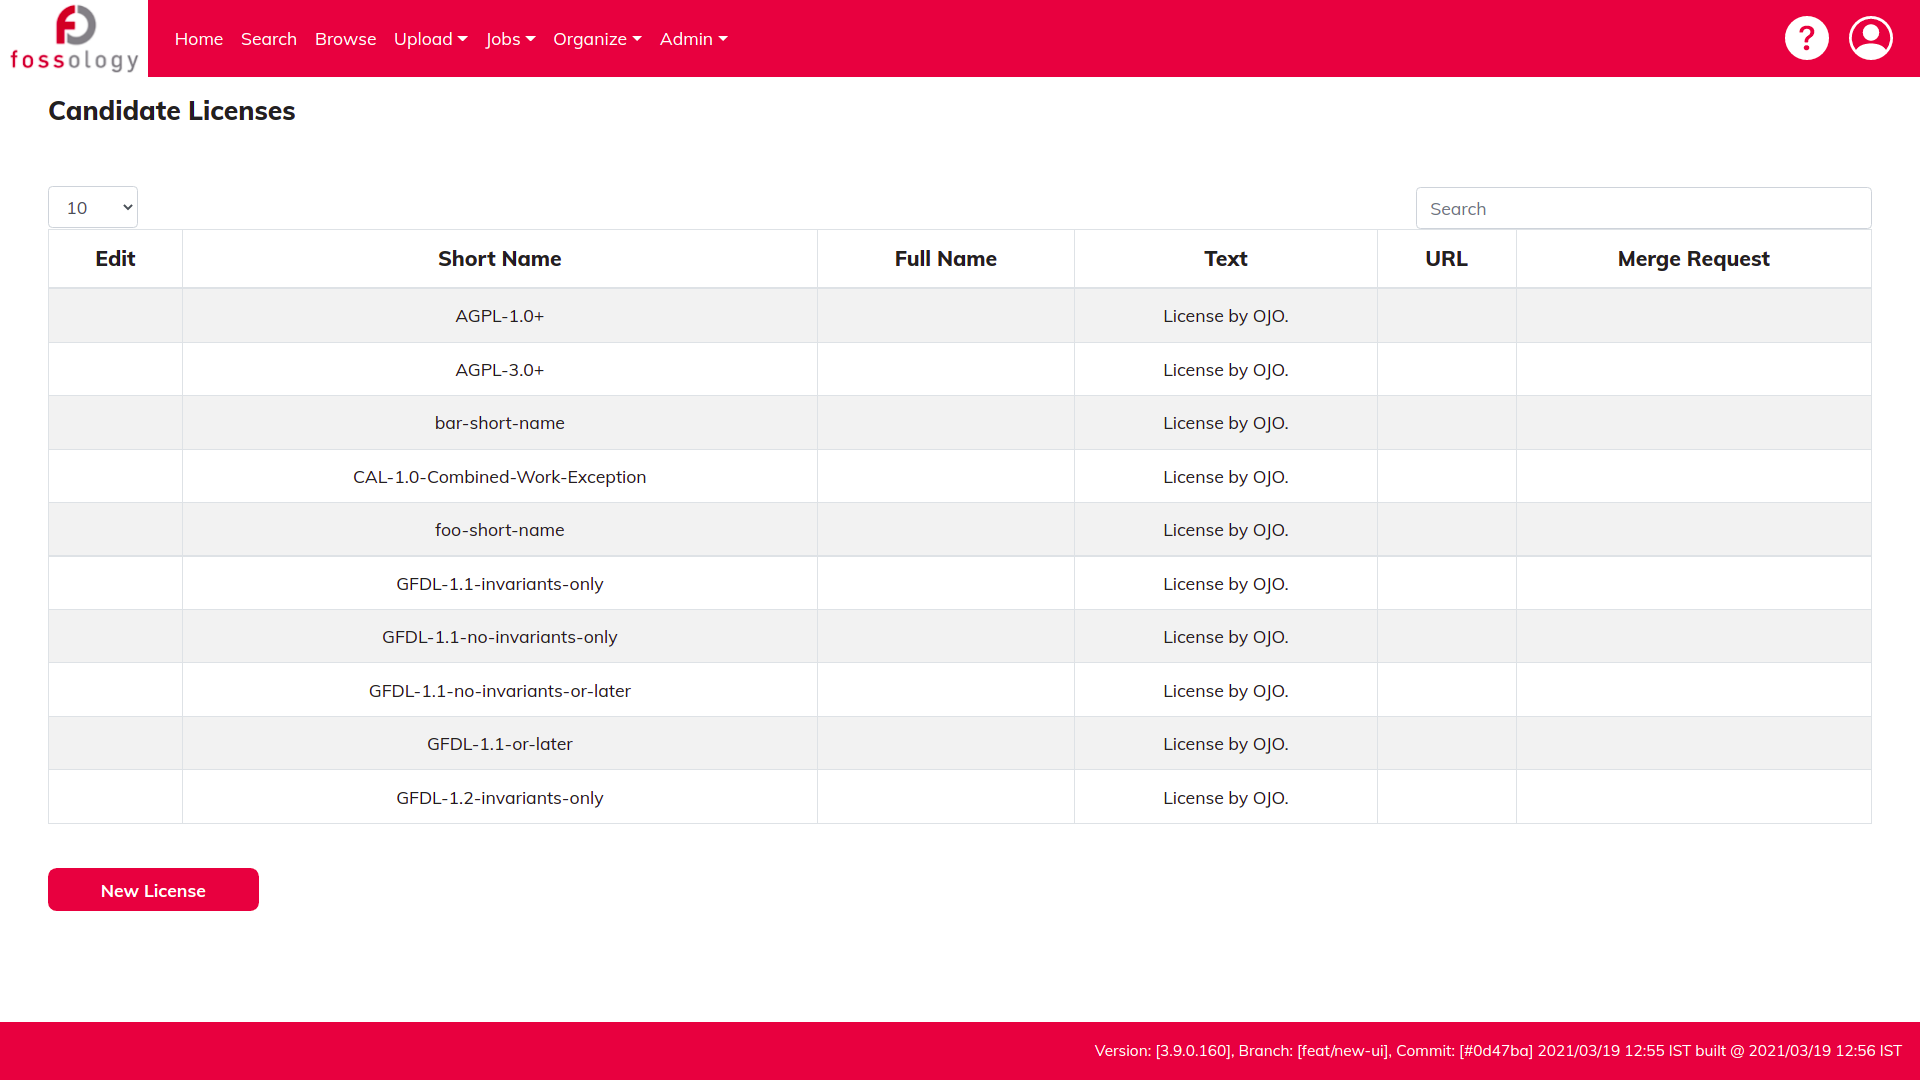The width and height of the screenshot is (1920, 1080).
Task: Expand the Jobs dropdown menu
Action: click(x=511, y=39)
